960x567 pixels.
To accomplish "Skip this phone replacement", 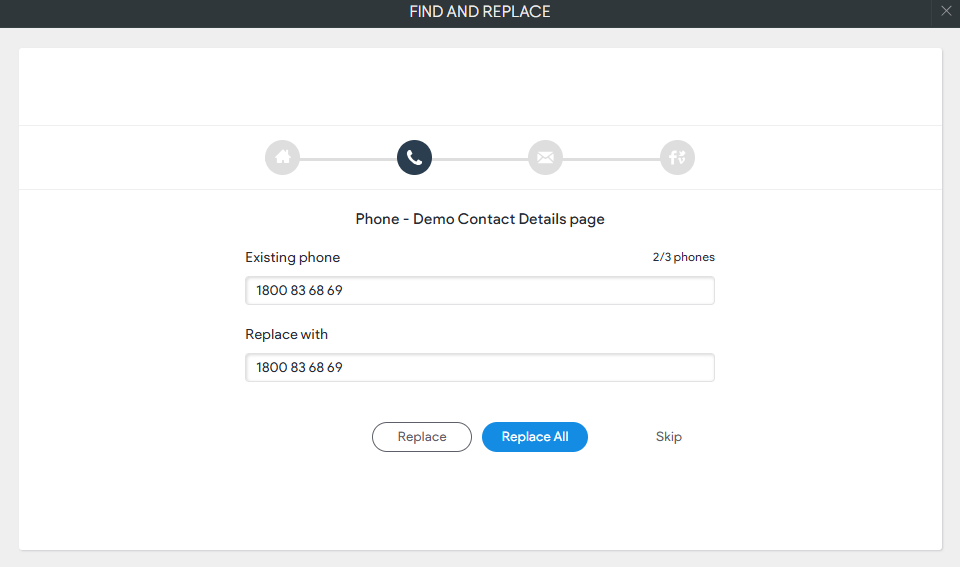I will coord(669,437).
